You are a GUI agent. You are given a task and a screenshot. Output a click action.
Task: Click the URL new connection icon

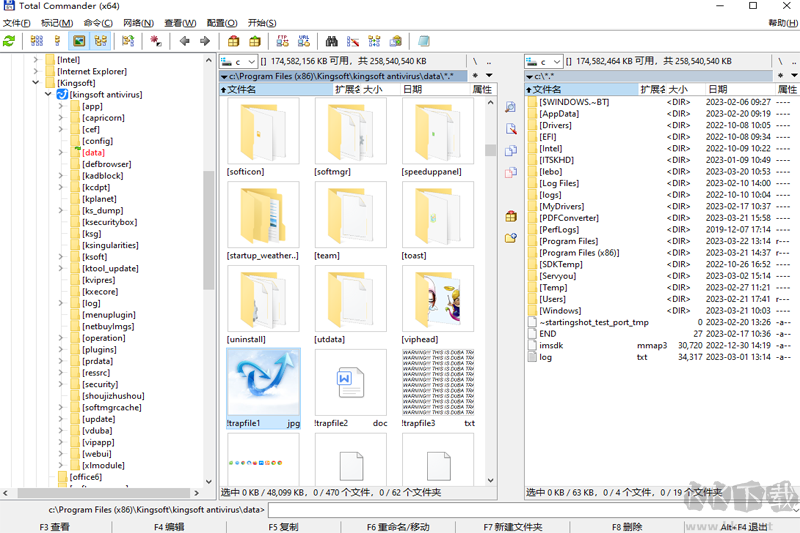pos(303,41)
